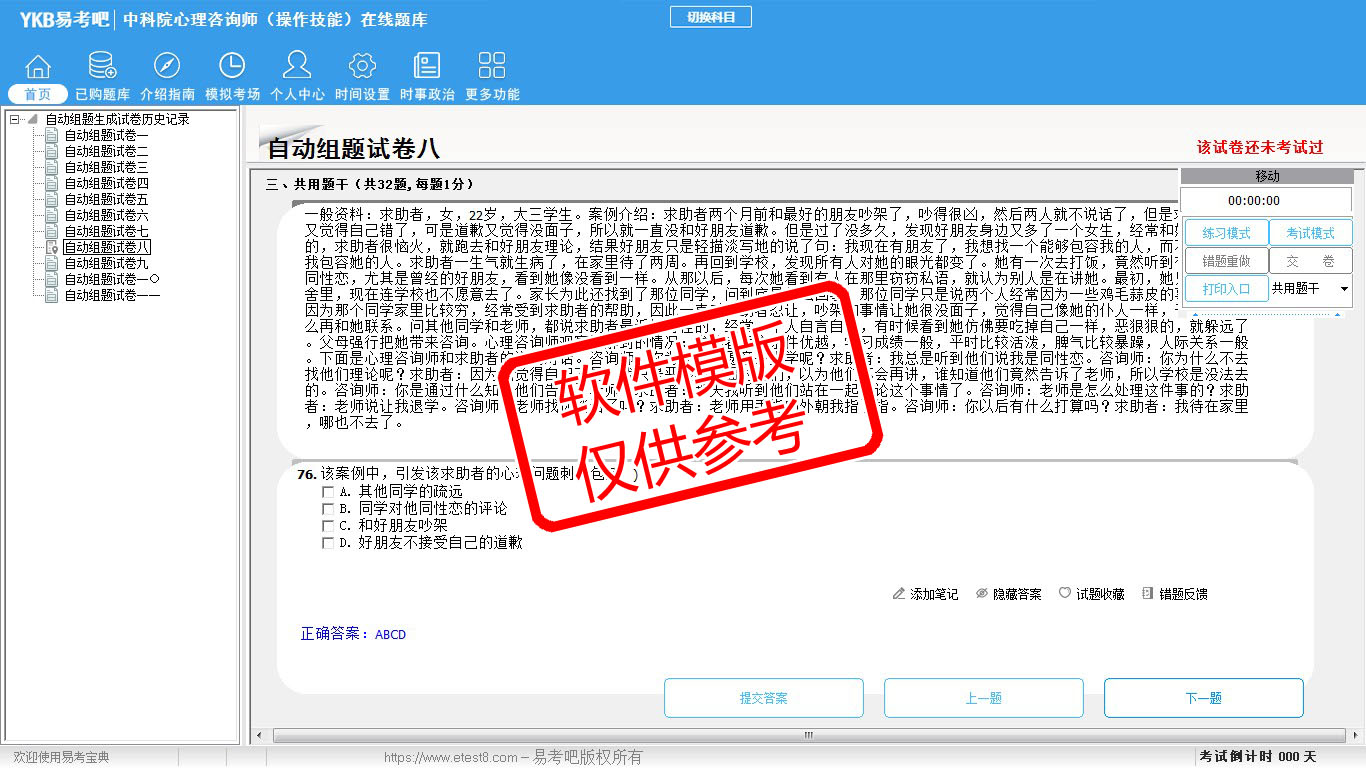Viewport: 1366px width, 768px height.
Task: Open the 时事政治 news icon
Action: pyautogui.click(x=427, y=67)
